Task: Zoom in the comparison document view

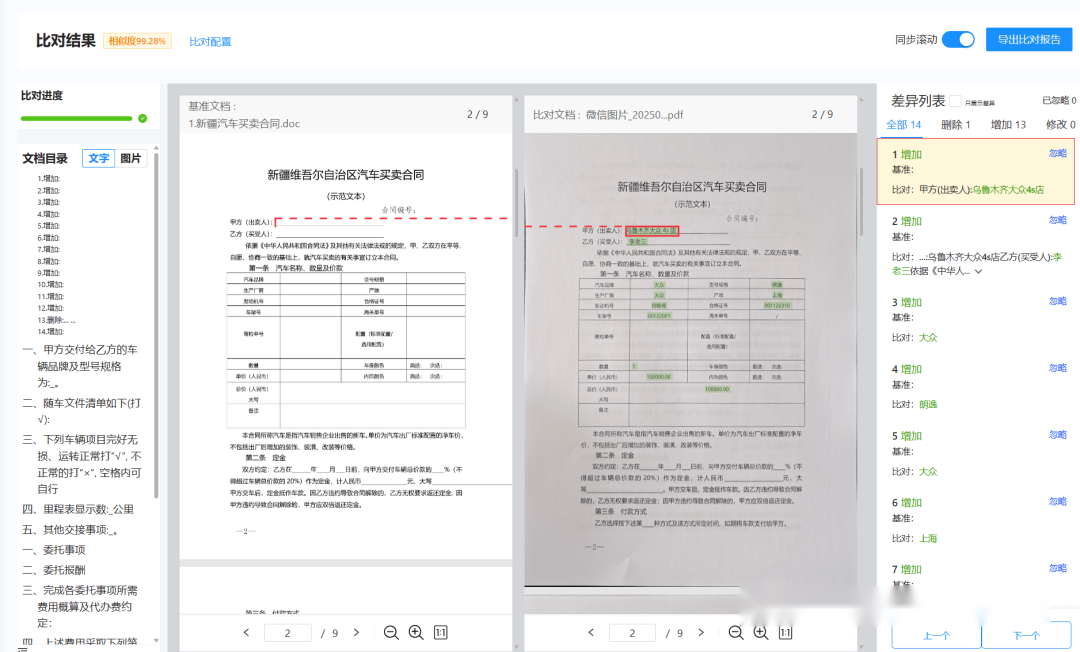Action: 761,633
